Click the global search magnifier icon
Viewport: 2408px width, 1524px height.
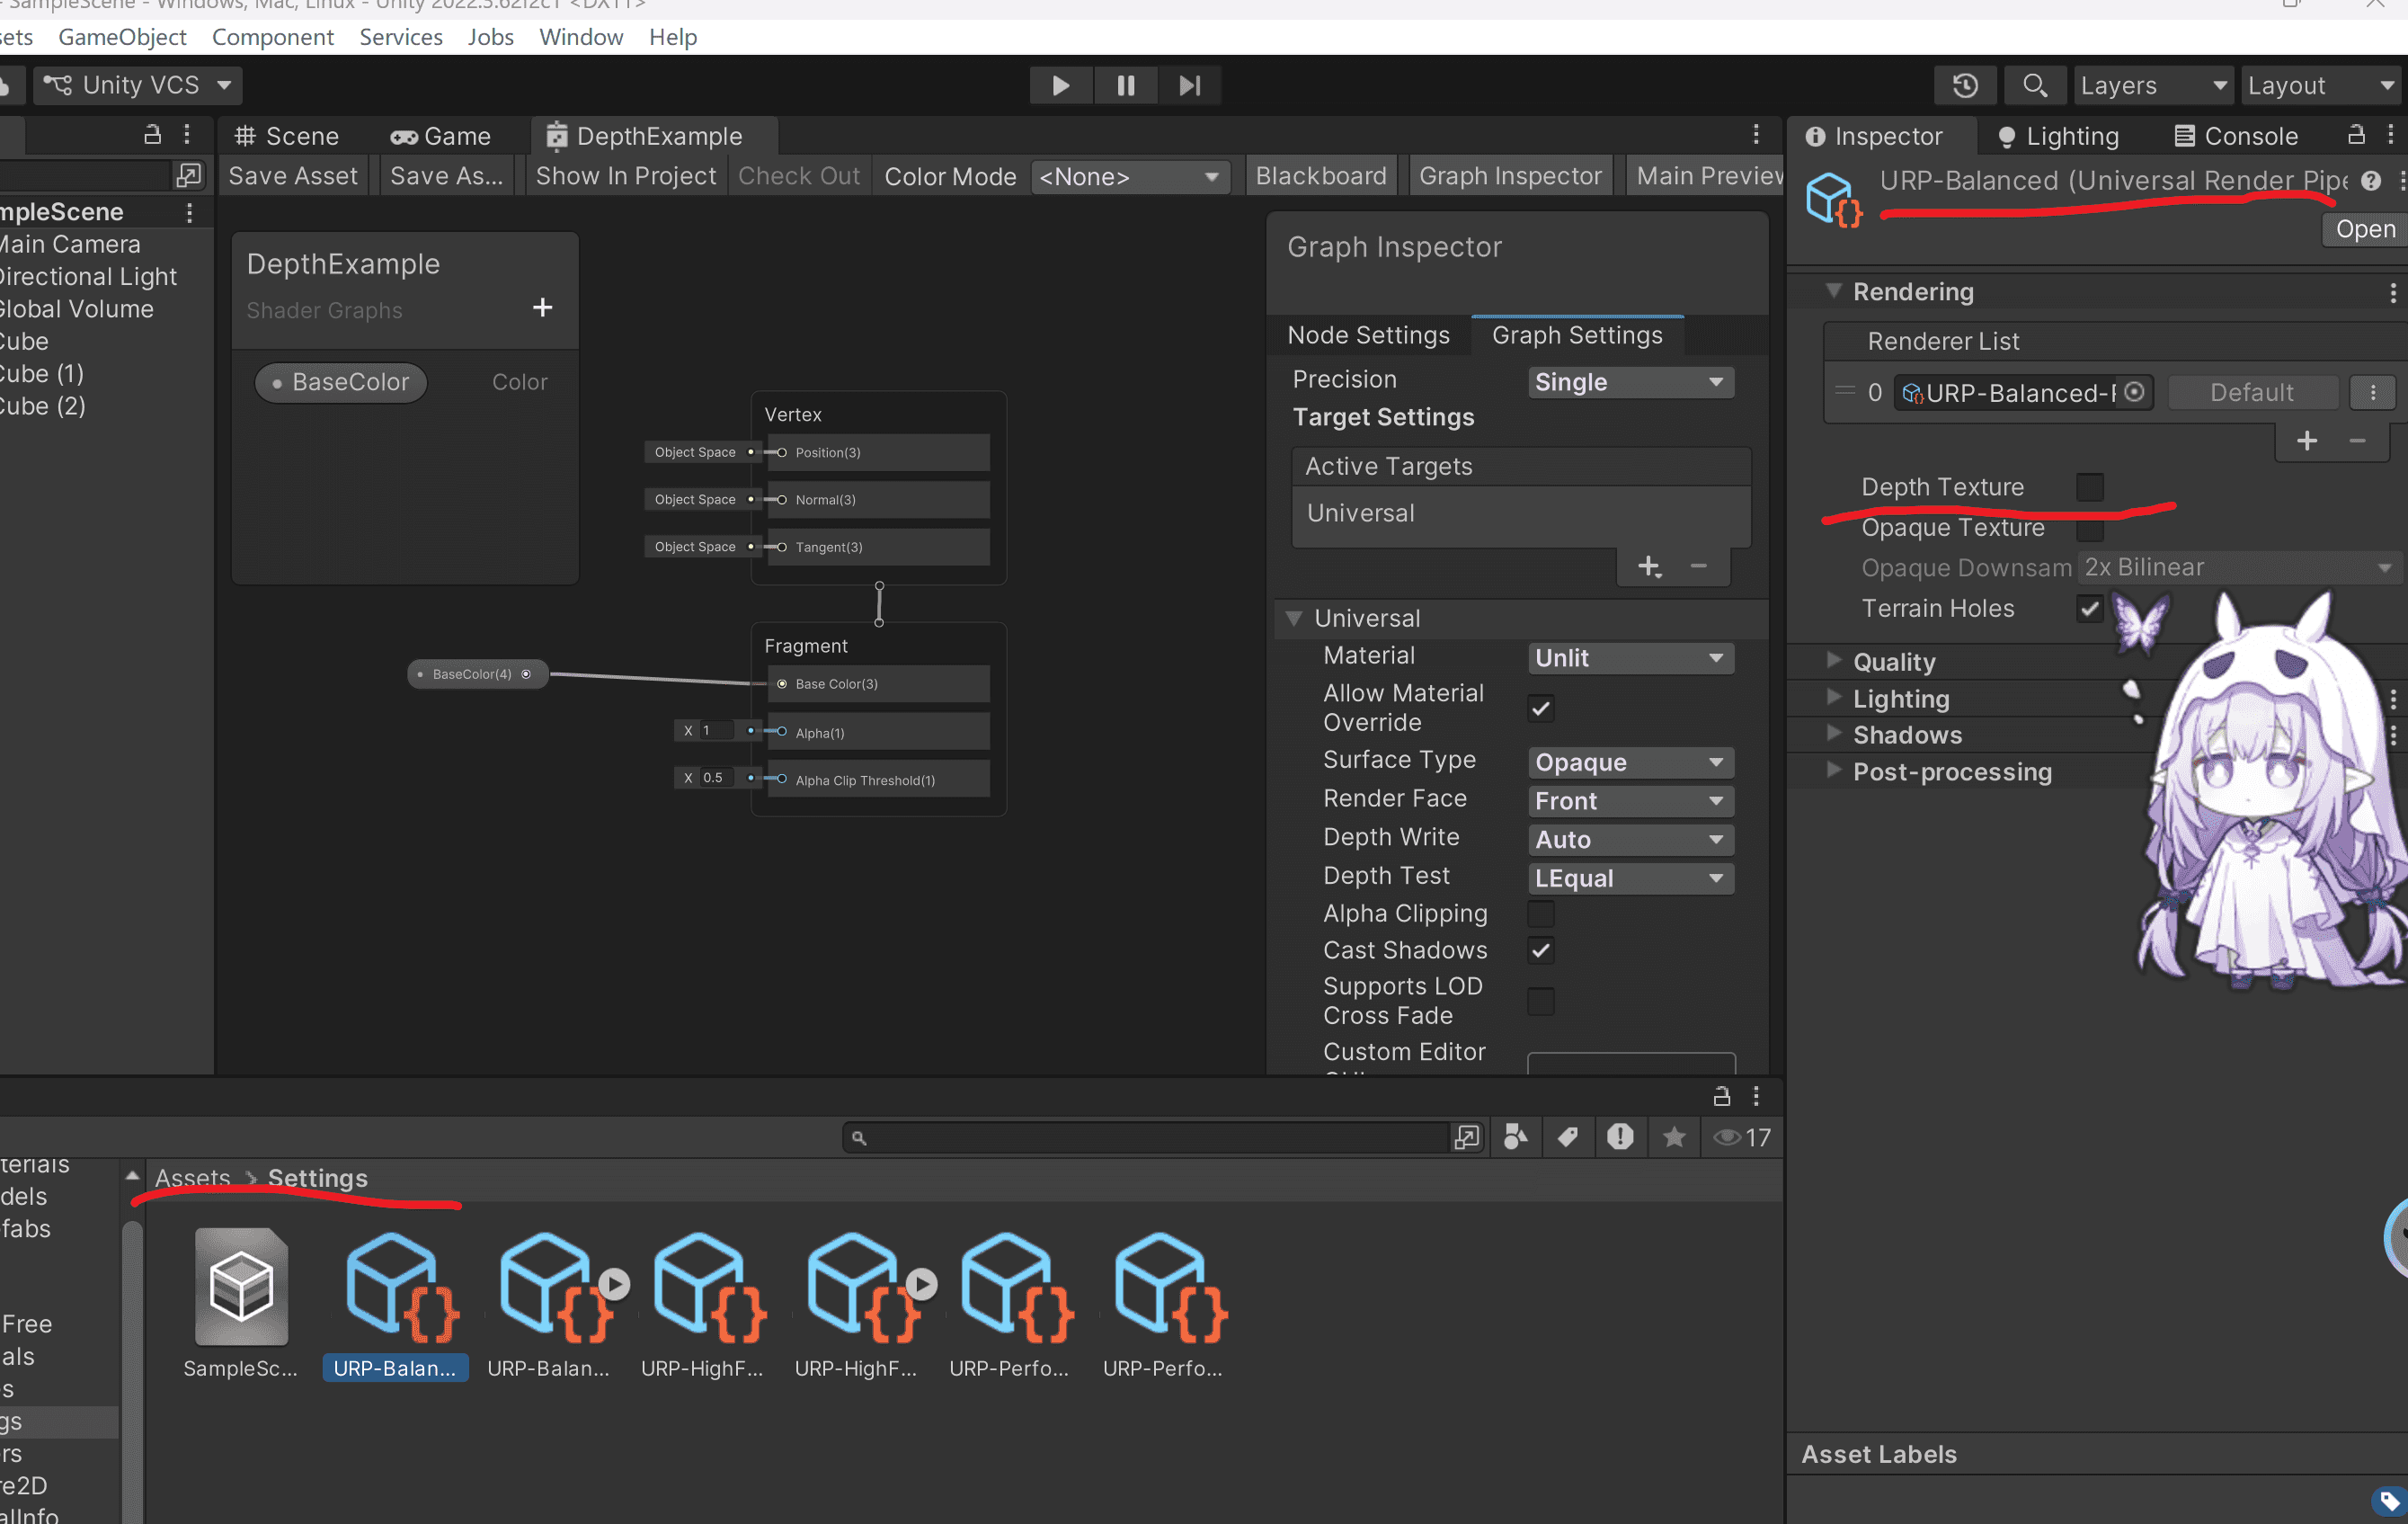2034,85
